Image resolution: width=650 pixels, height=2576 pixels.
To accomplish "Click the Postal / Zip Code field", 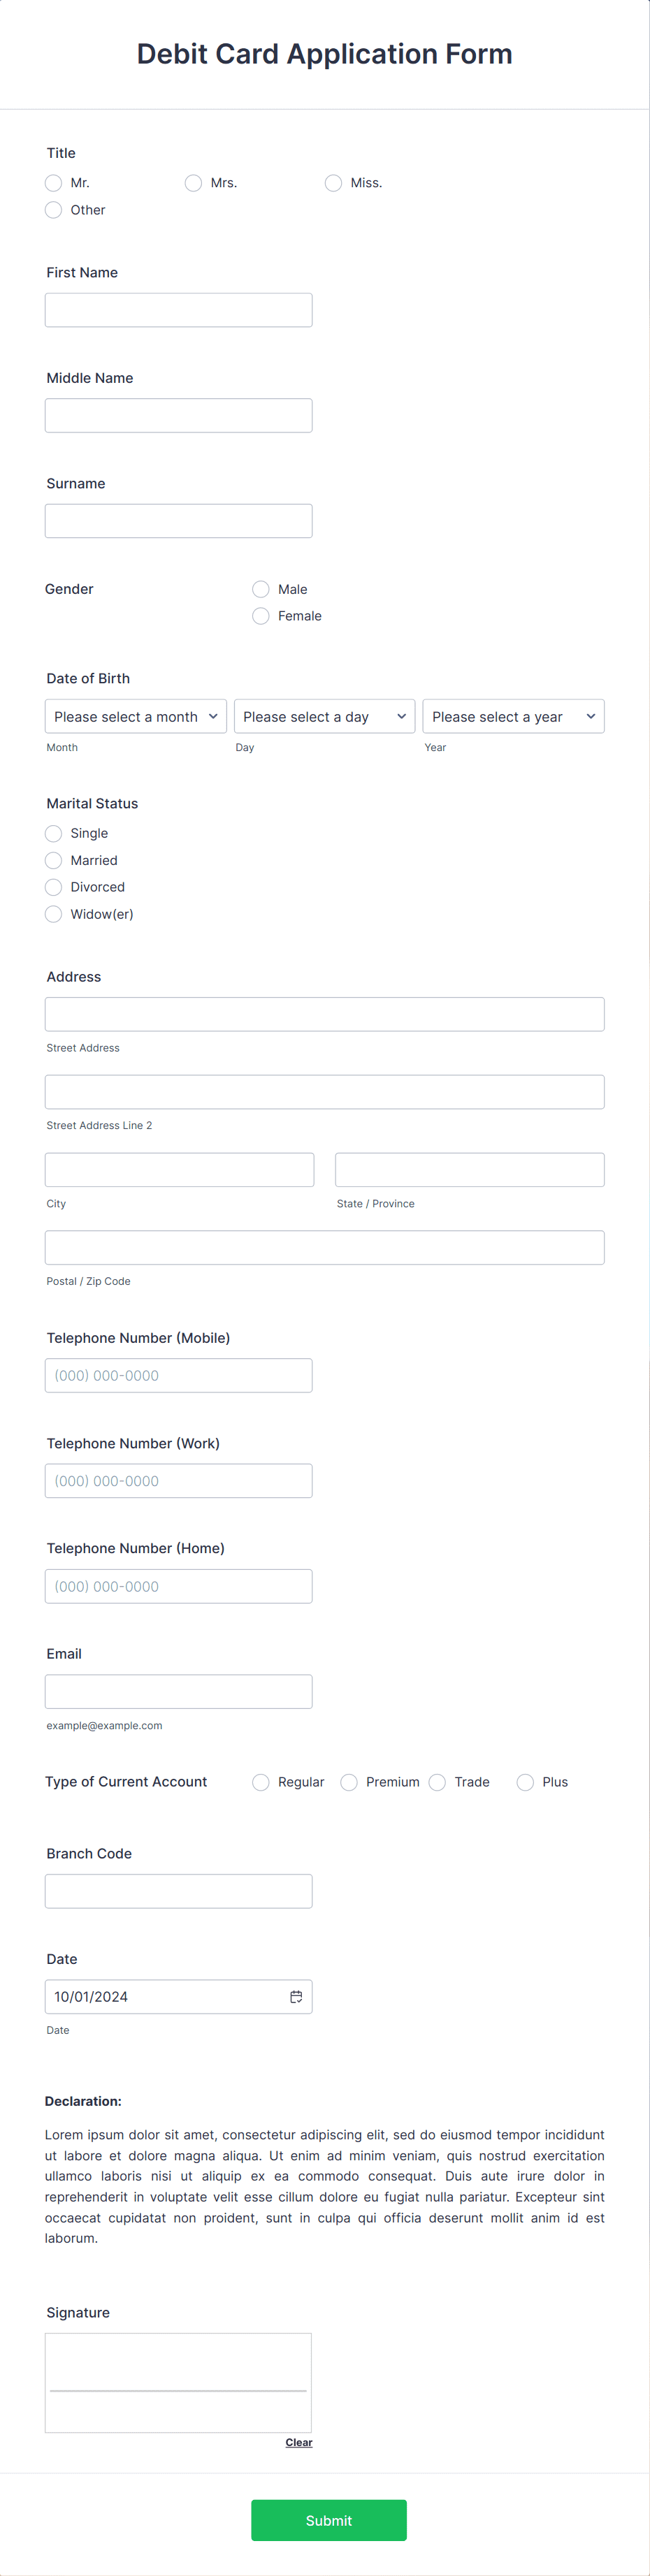I will (324, 1247).
